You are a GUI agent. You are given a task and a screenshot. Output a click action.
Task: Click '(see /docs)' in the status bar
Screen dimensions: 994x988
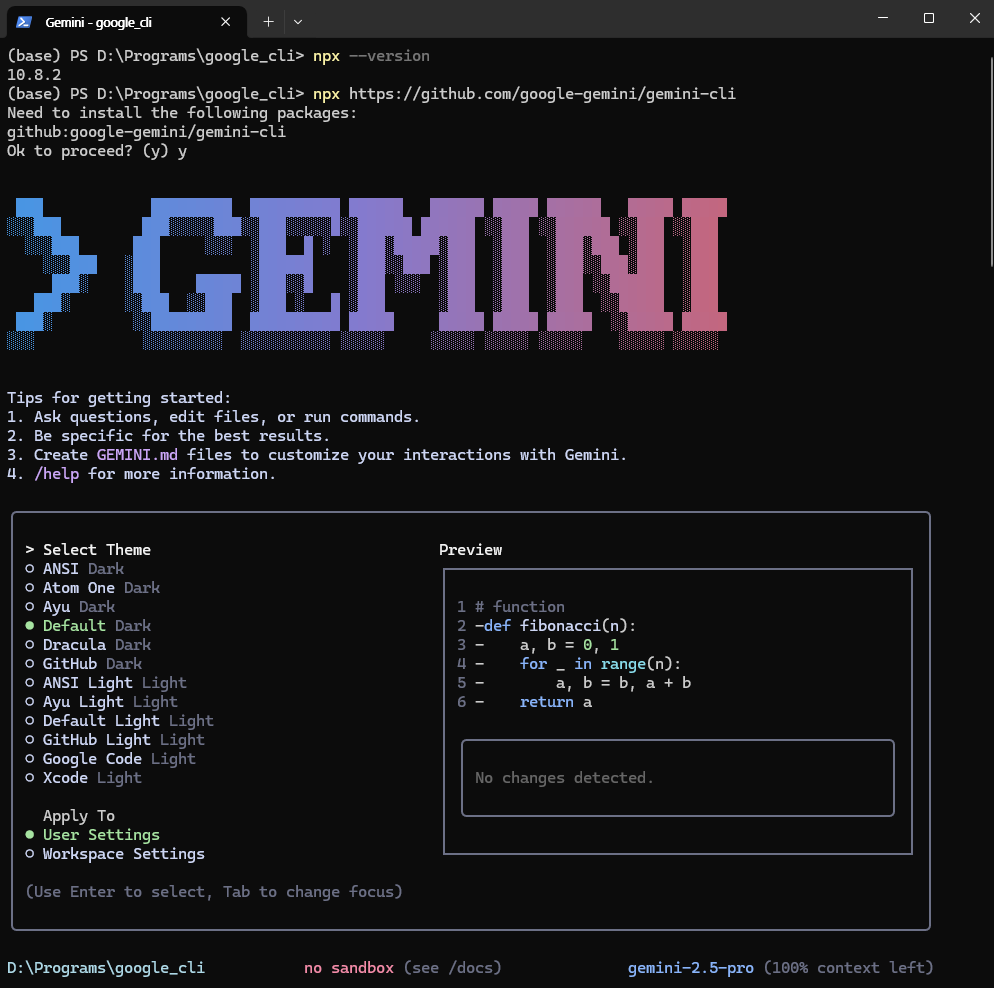pos(453,968)
